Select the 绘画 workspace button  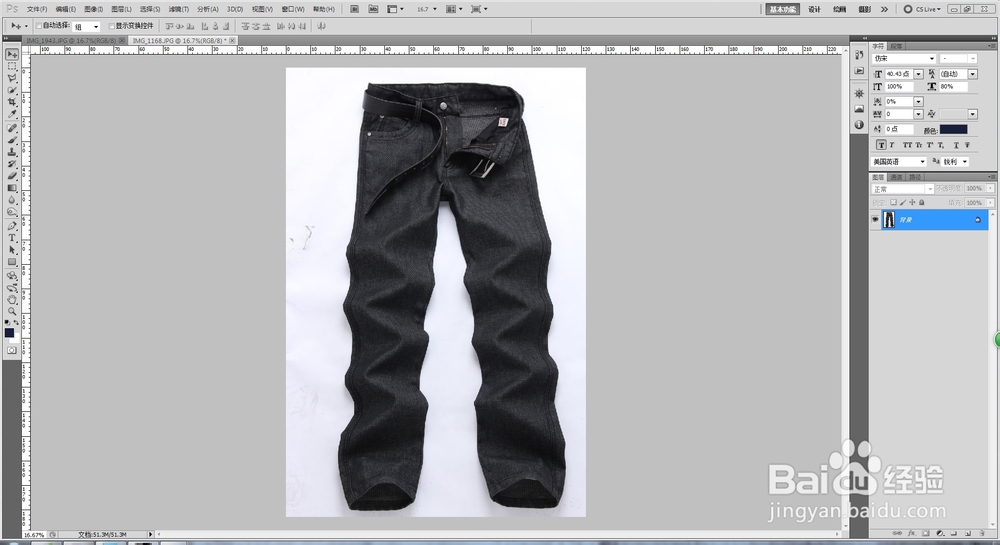(x=840, y=9)
